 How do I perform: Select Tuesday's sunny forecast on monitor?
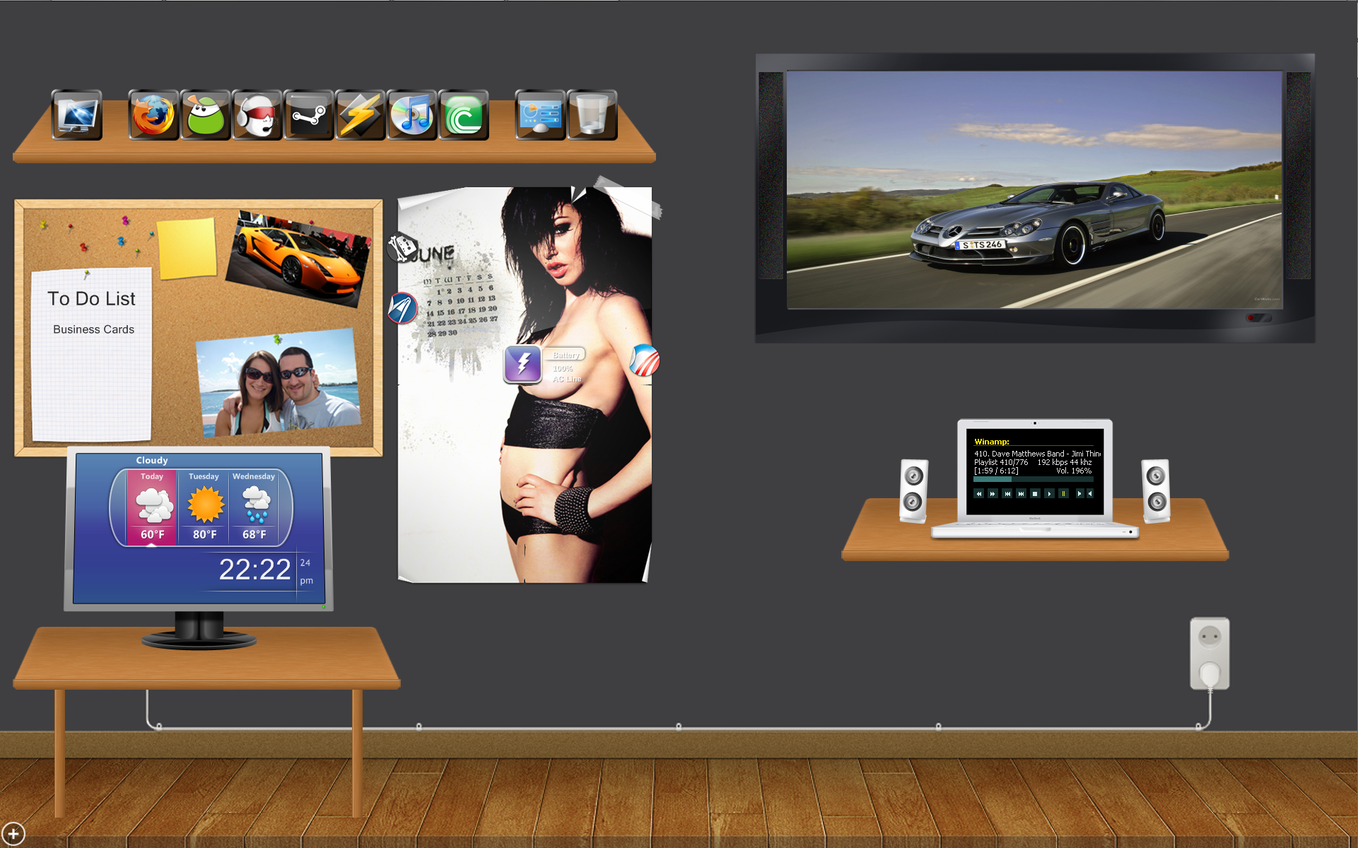pyautogui.click(x=205, y=507)
